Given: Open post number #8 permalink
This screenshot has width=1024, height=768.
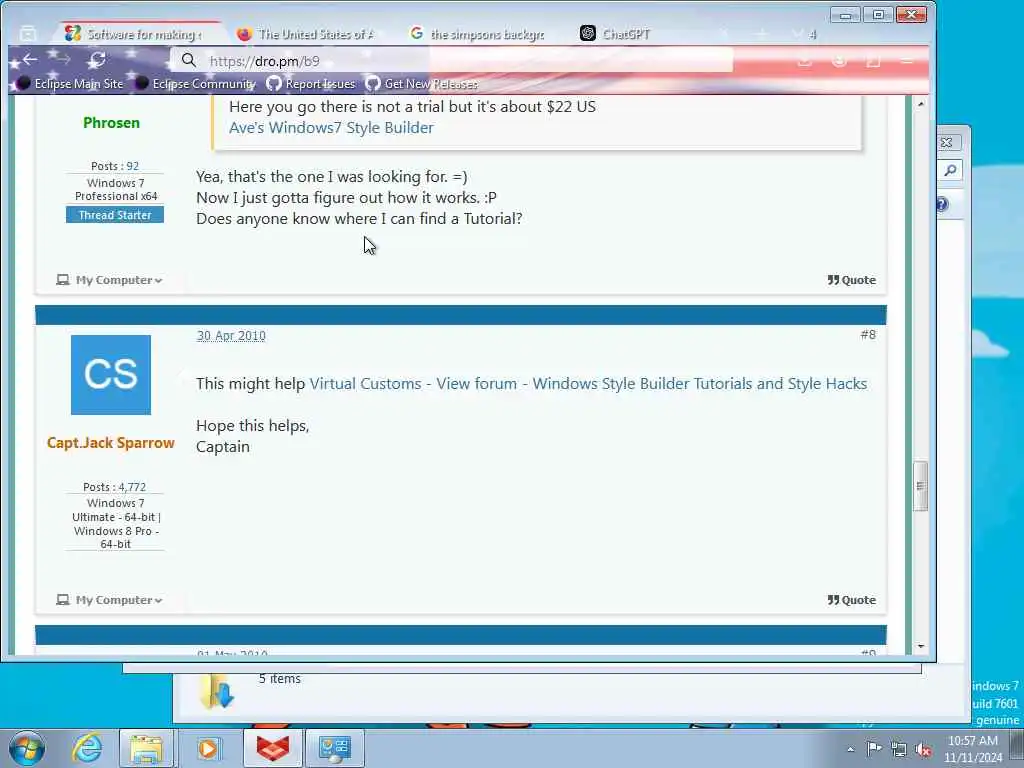Looking at the screenshot, I should 868,335.
